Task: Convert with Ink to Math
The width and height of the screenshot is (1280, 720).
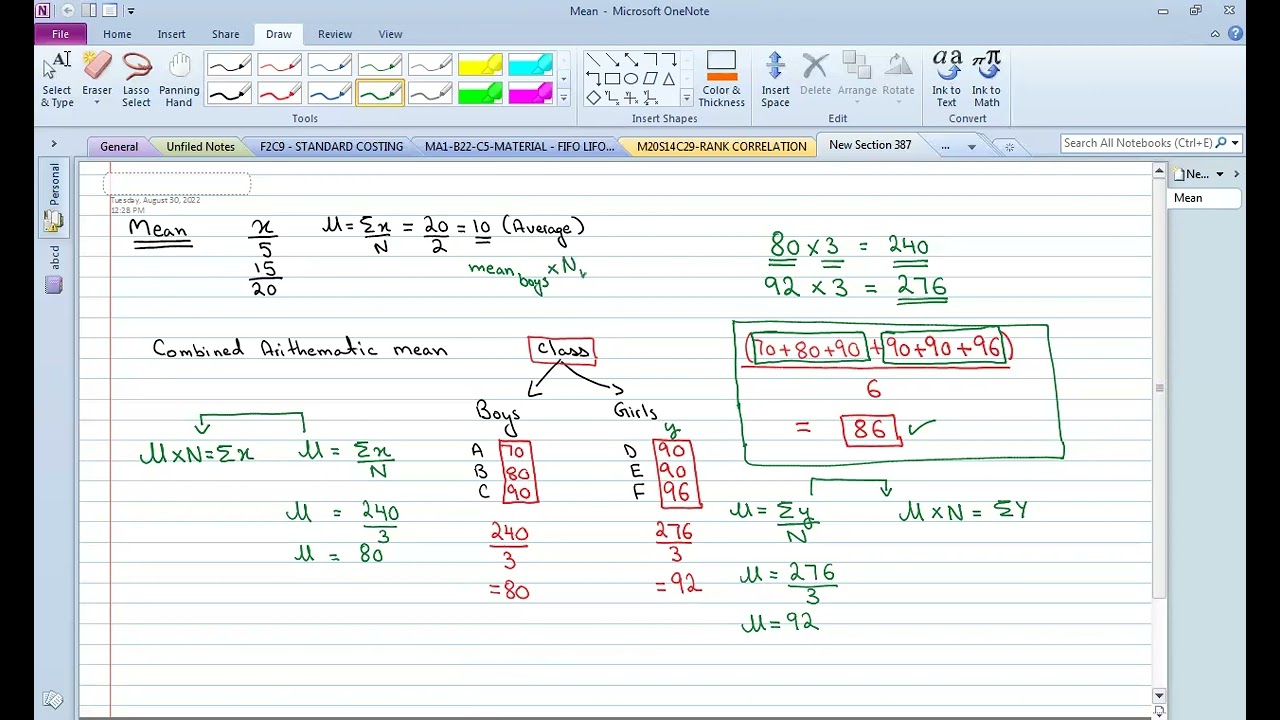Action: coord(986,79)
